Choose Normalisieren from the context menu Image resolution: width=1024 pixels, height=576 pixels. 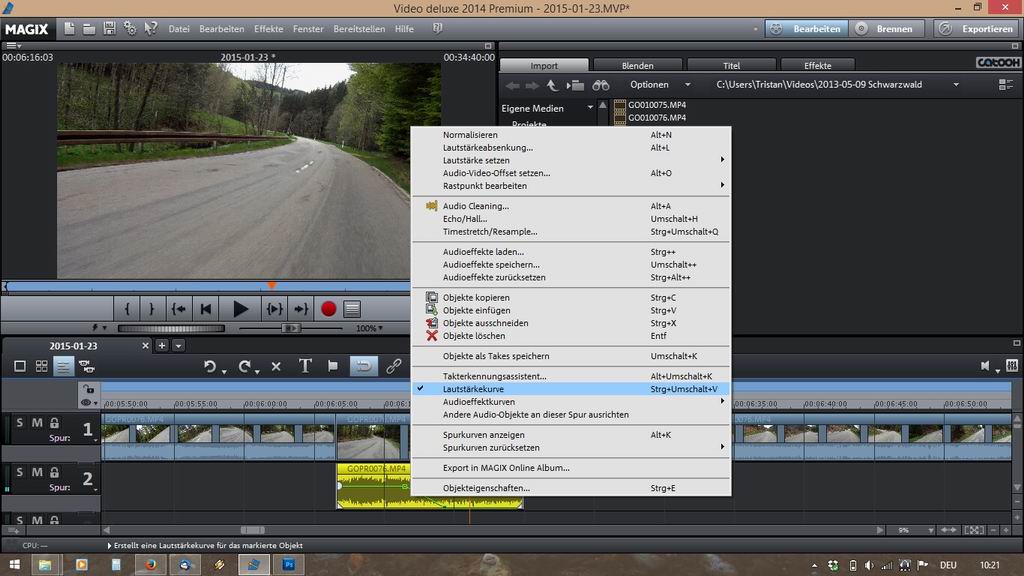tap(470, 134)
